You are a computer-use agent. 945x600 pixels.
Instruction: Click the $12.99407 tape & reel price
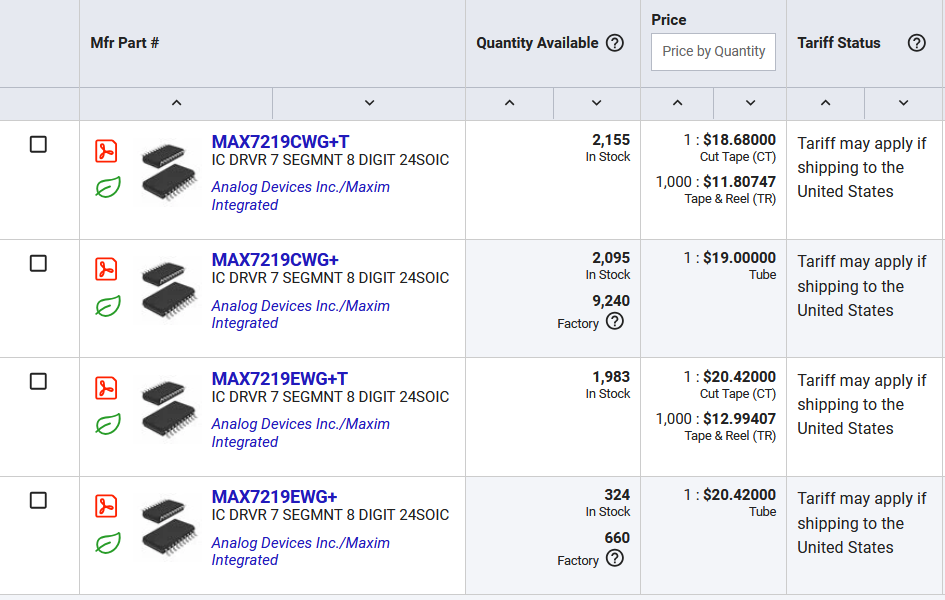[739, 419]
